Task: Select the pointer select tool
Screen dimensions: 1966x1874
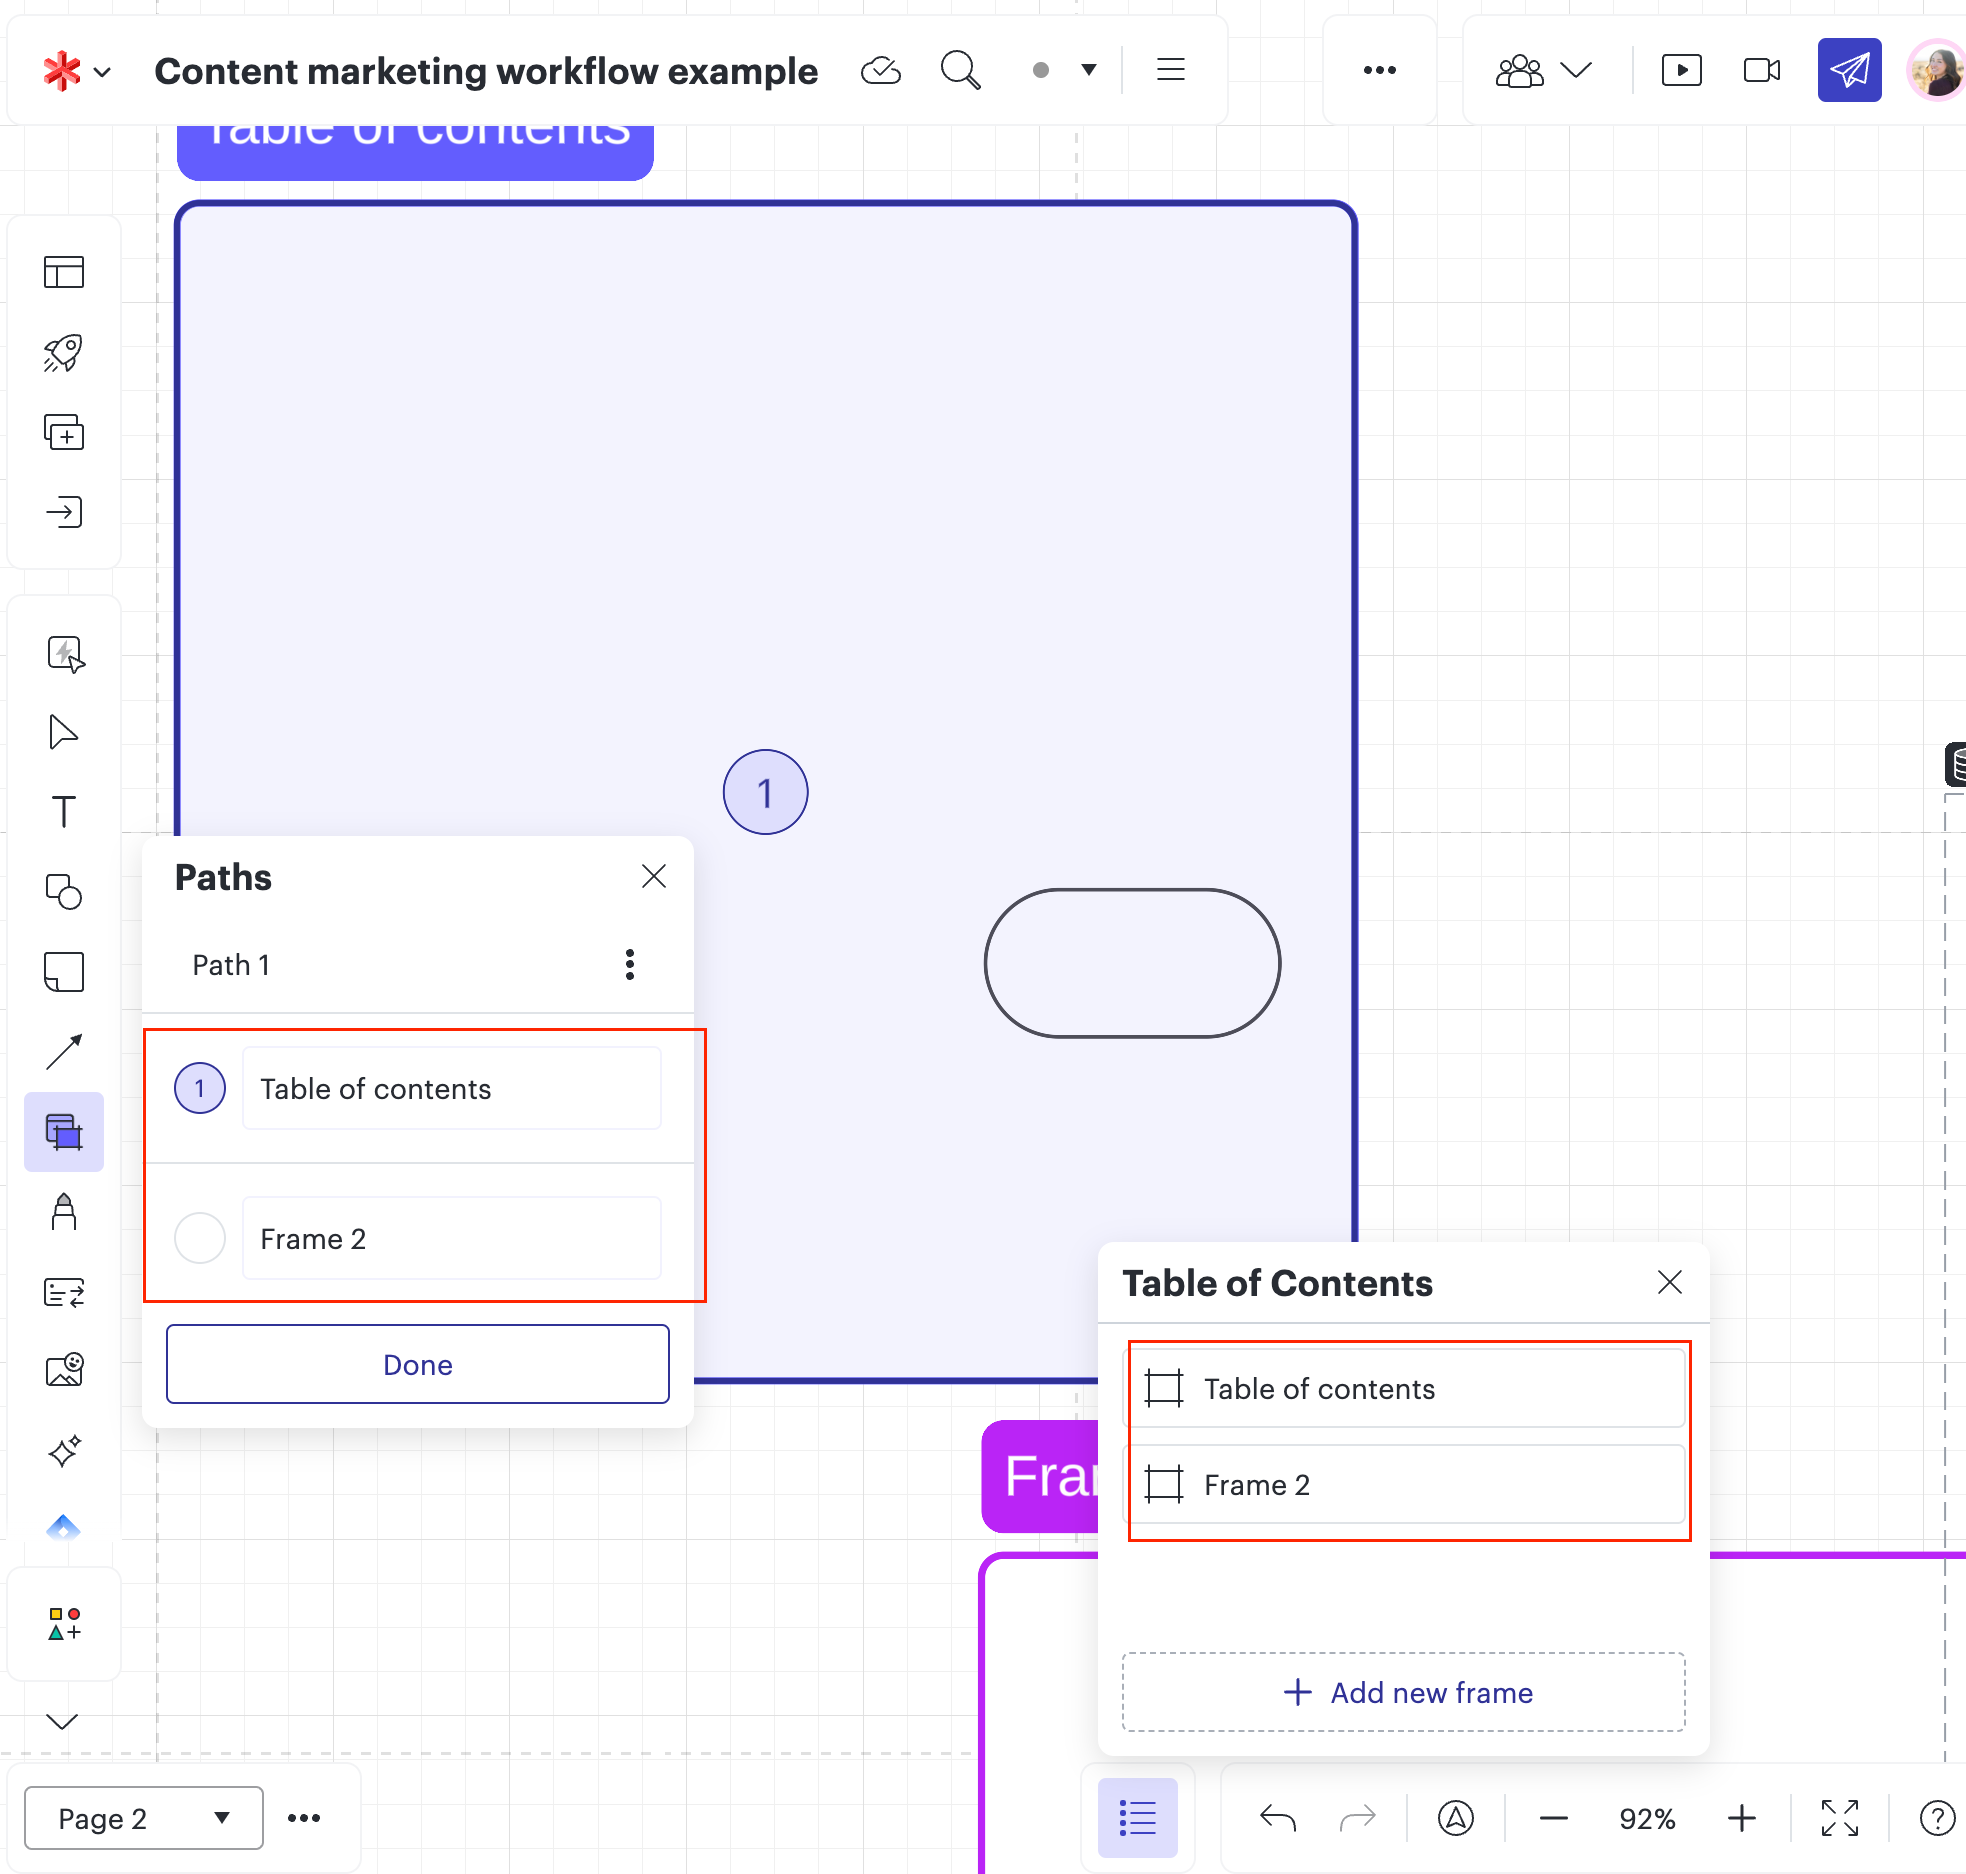Action: 64,733
